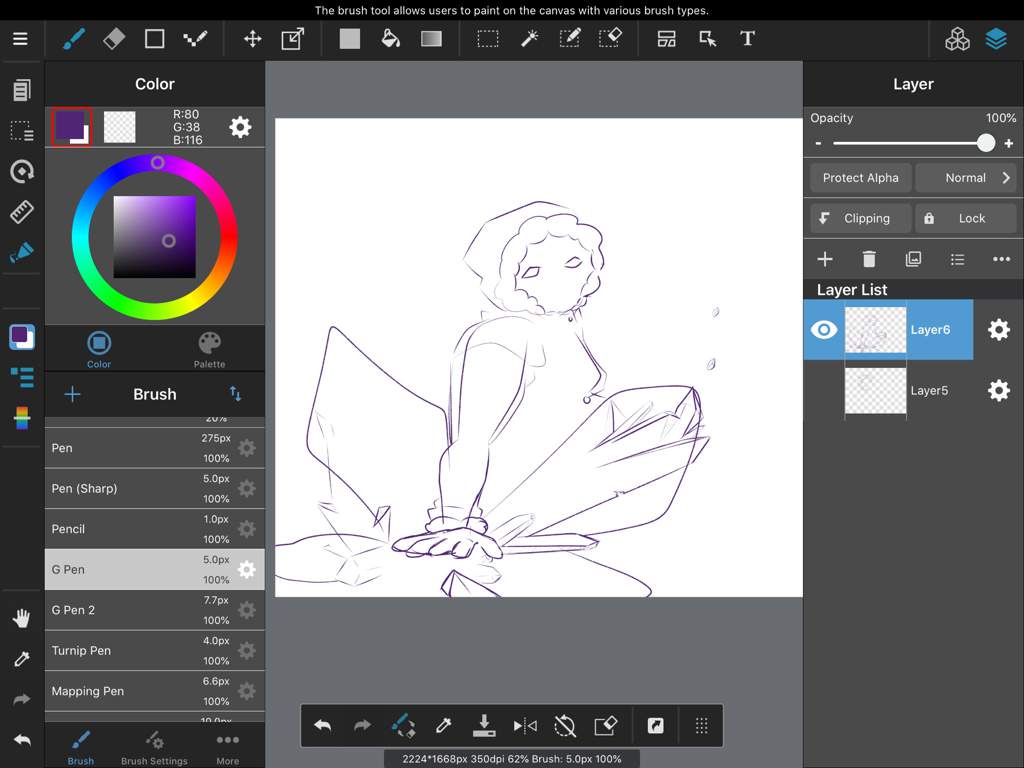Select the Brush tool in top toolbar

pos(74,39)
